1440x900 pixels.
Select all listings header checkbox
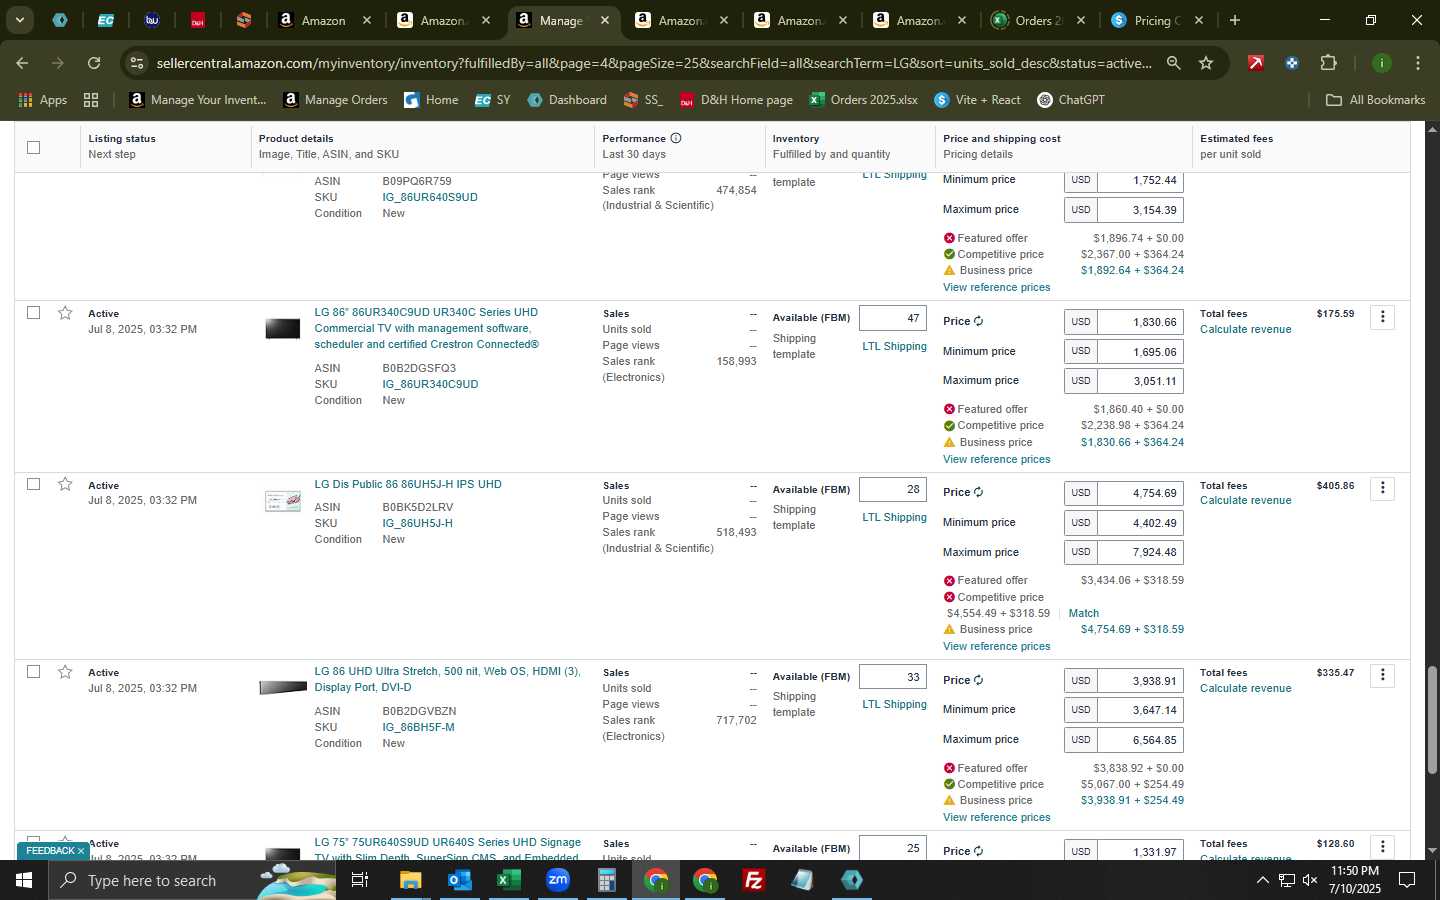33,147
